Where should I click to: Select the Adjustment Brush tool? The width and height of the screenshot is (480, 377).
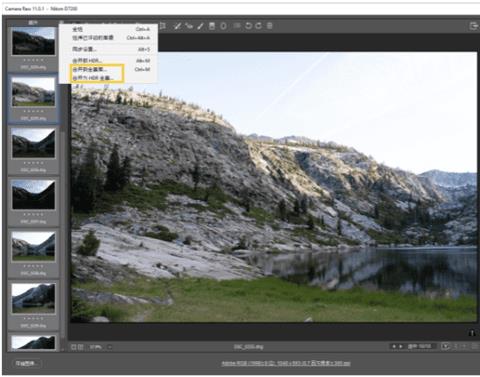[x=200, y=26]
